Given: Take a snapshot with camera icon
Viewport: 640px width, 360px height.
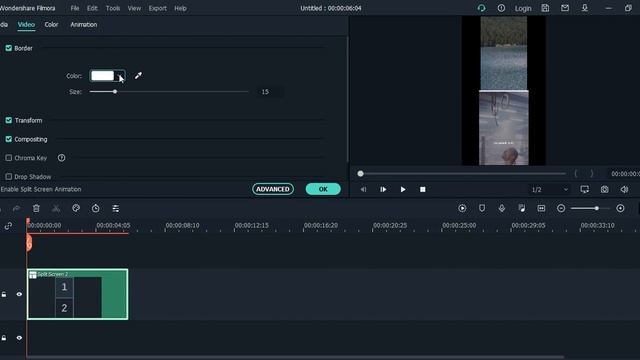Looking at the screenshot, I should tap(604, 189).
